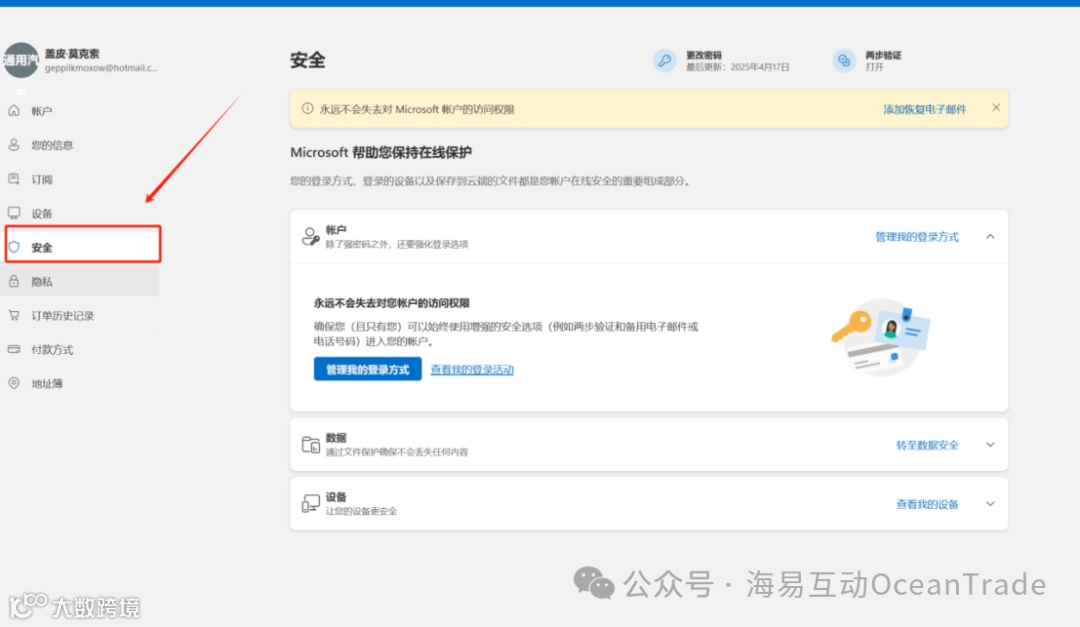Click the 您的信息 person icon
This screenshot has width=1080, height=627.
tap(14, 145)
